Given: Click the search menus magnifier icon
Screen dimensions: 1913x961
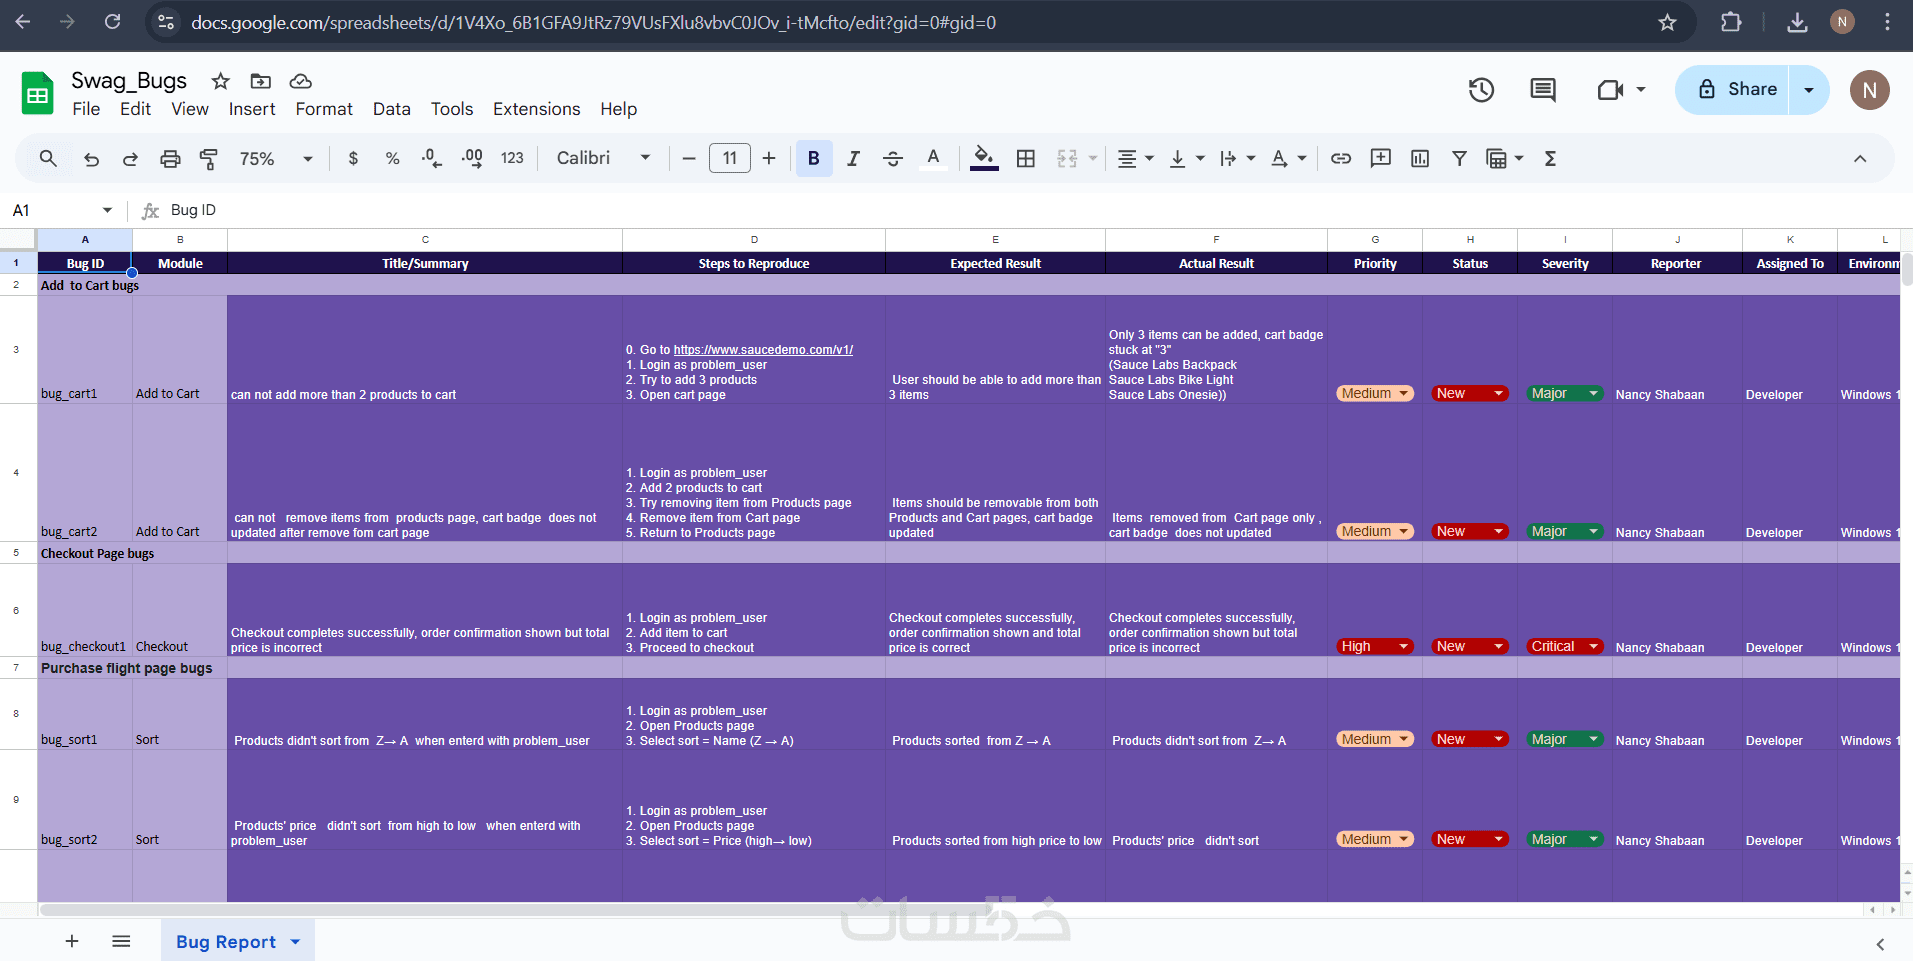Looking at the screenshot, I should click(48, 158).
